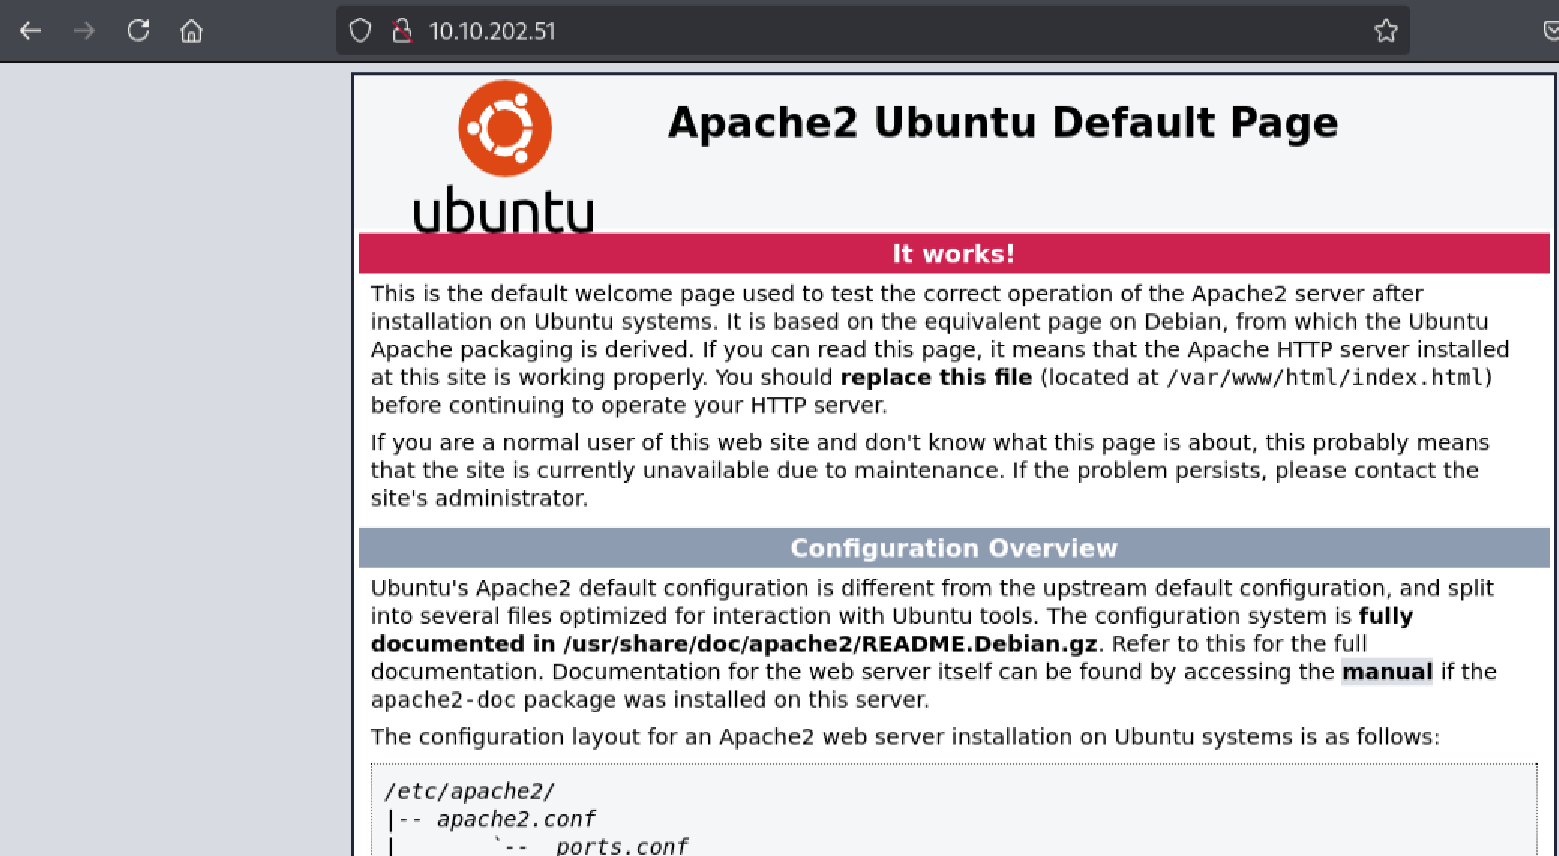Click the "Apache2 Ubuntu Default Page" heading
The width and height of the screenshot is (1559, 856).
click(x=1003, y=122)
